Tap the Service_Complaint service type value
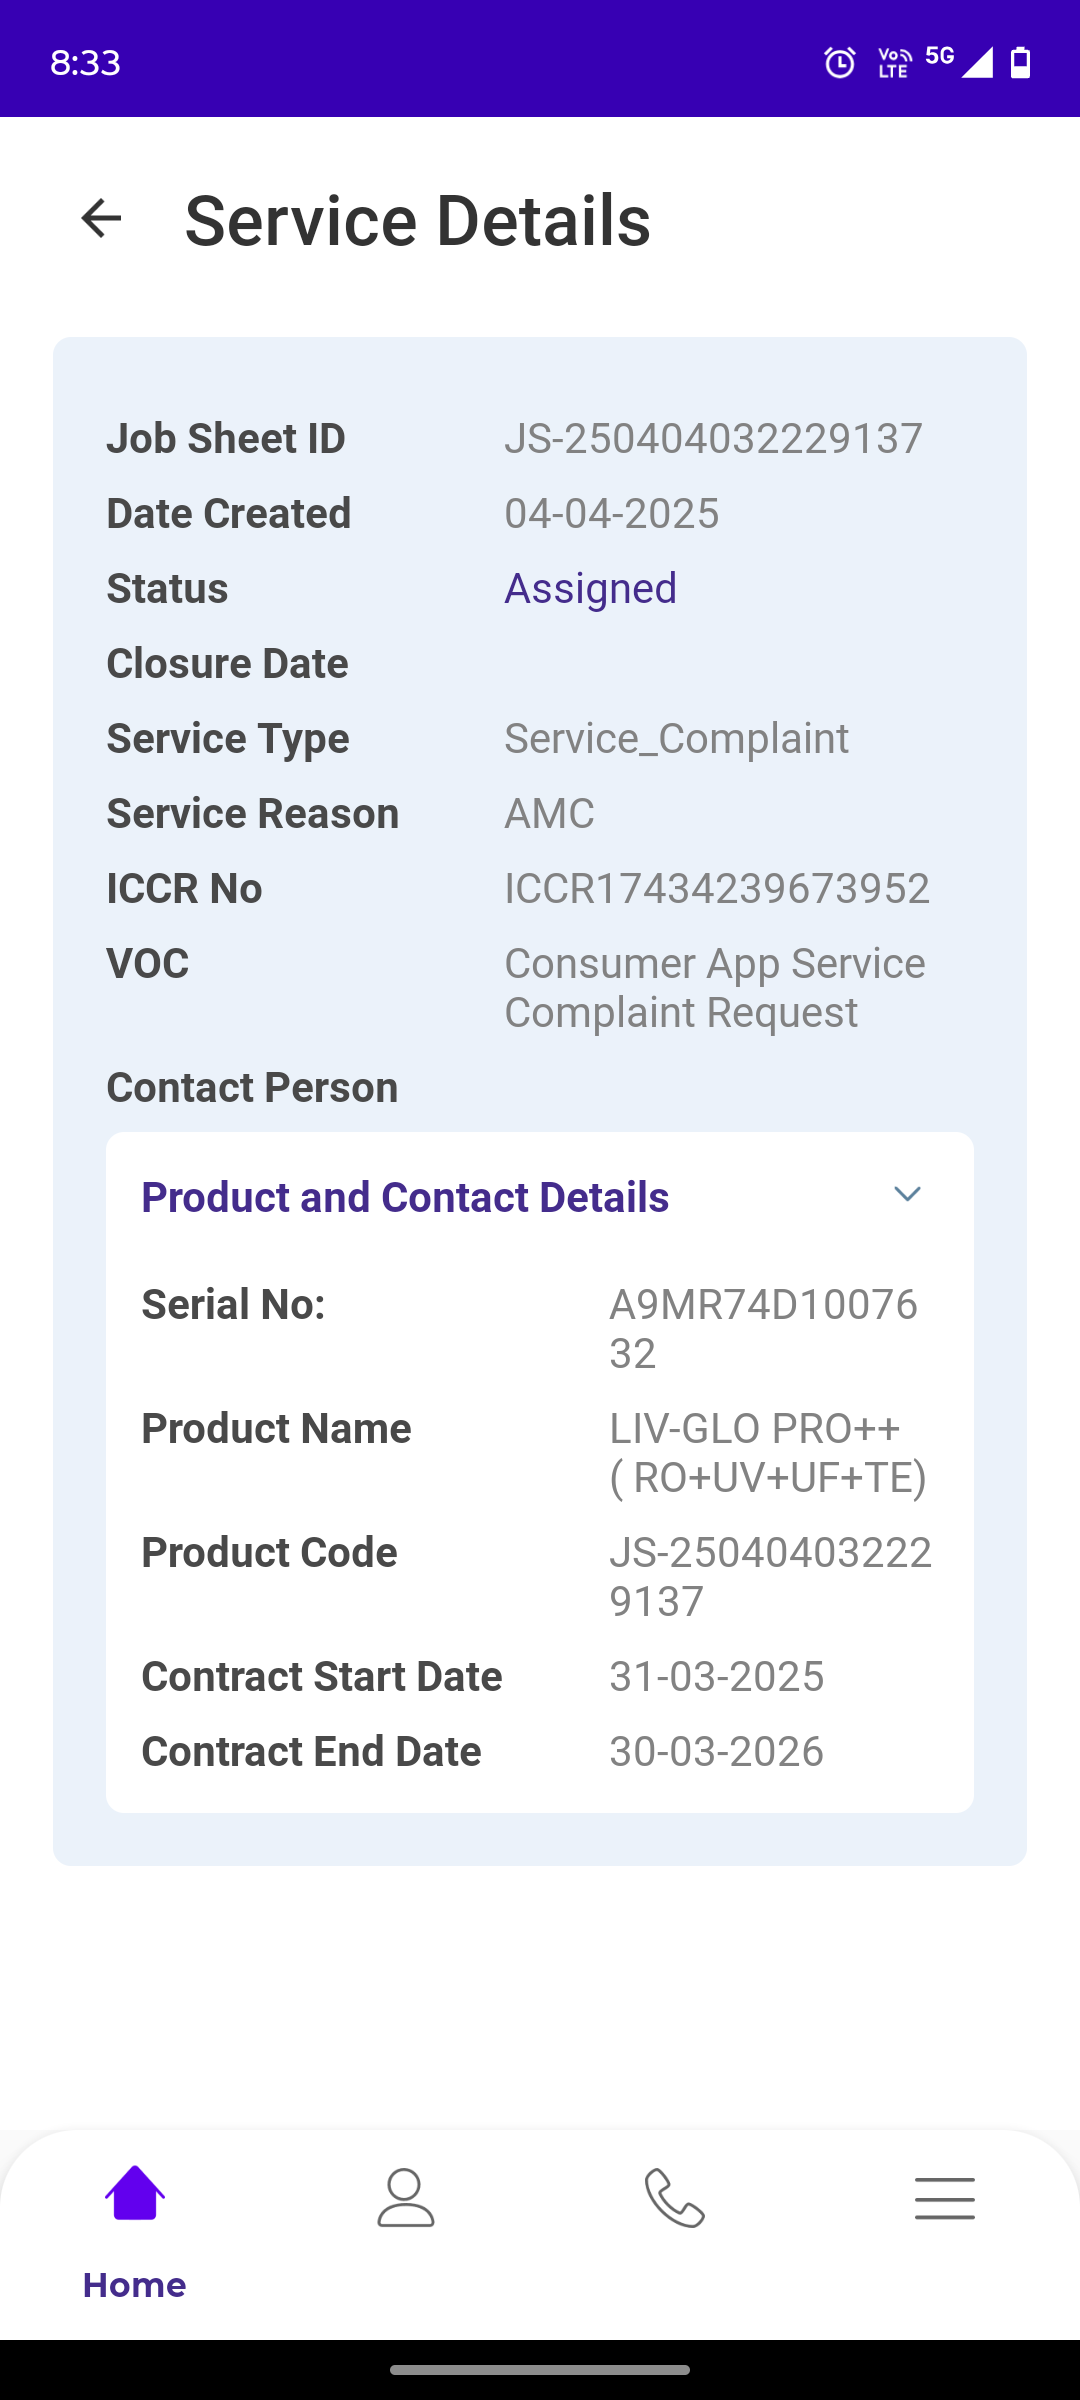Image resolution: width=1080 pixels, height=2400 pixels. click(676, 738)
